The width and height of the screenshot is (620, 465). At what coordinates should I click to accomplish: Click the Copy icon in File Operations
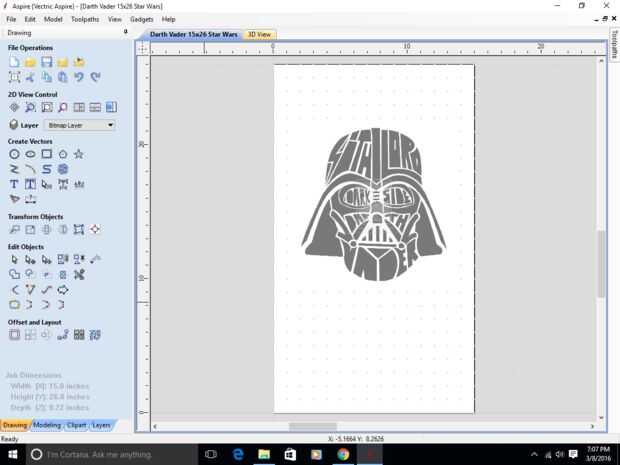coord(47,77)
